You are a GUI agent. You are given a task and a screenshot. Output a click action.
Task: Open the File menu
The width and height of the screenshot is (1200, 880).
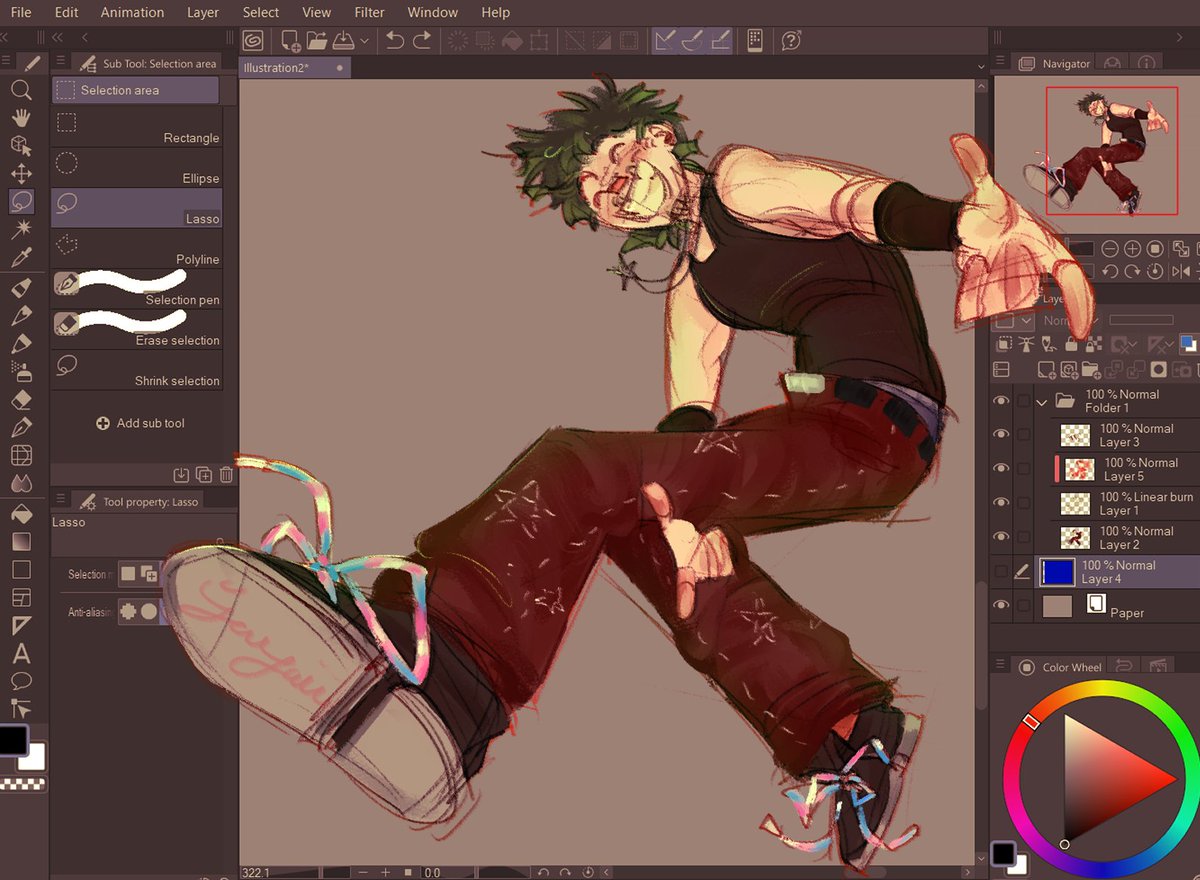coord(20,12)
